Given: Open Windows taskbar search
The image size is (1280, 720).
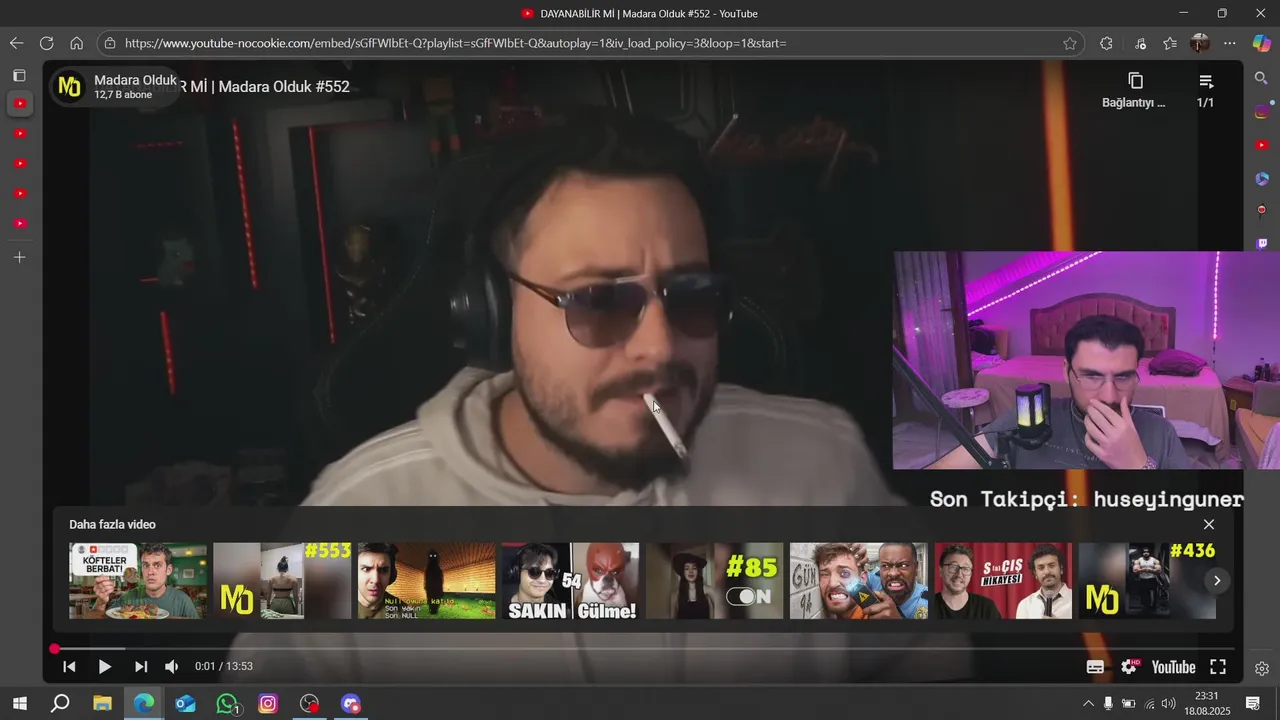Looking at the screenshot, I should [x=60, y=704].
